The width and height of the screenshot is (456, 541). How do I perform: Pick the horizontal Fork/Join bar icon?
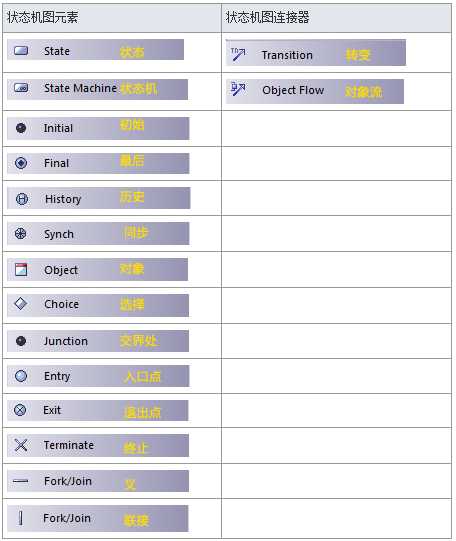(x=20, y=481)
